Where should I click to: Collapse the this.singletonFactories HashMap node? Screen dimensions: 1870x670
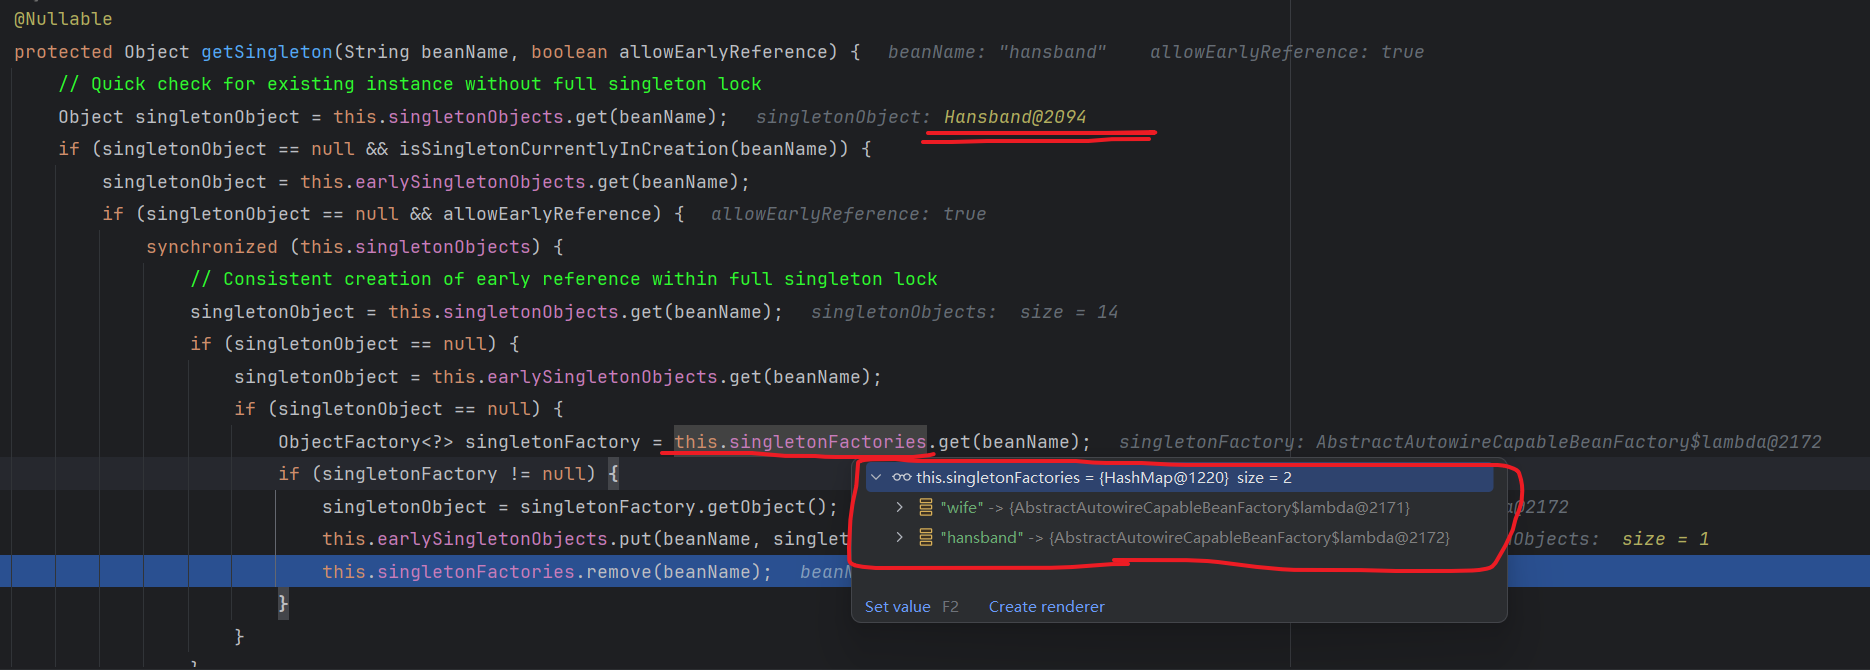coord(877,478)
